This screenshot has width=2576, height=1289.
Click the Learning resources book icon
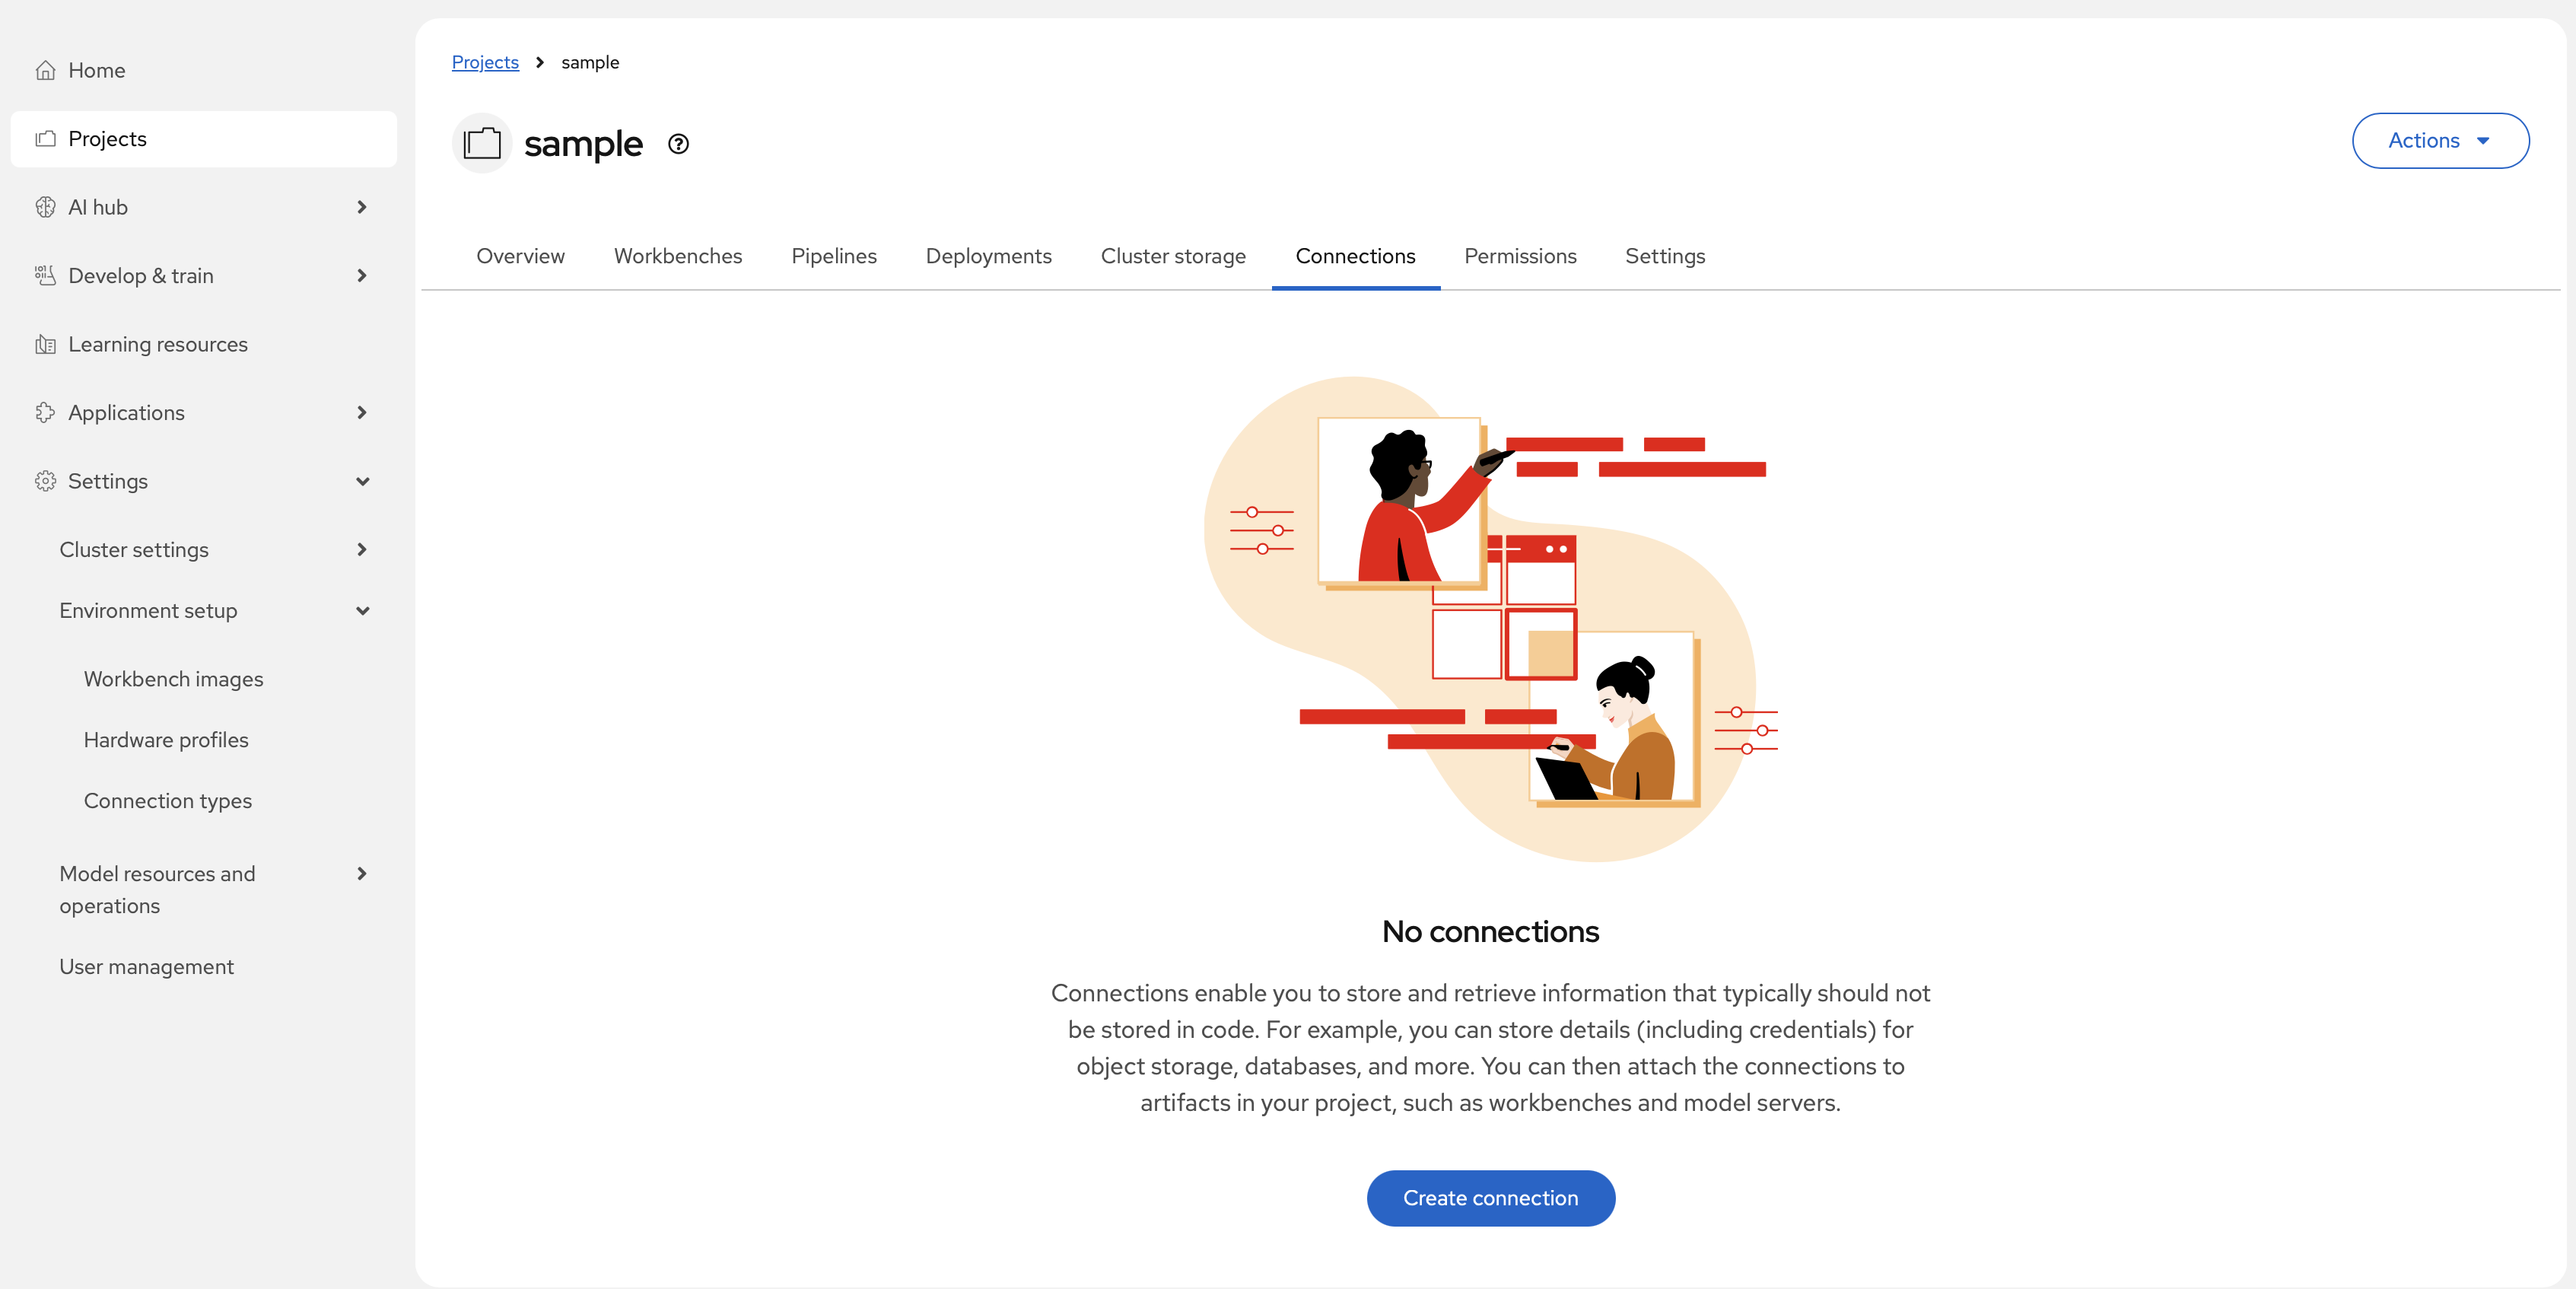pos(45,344)
